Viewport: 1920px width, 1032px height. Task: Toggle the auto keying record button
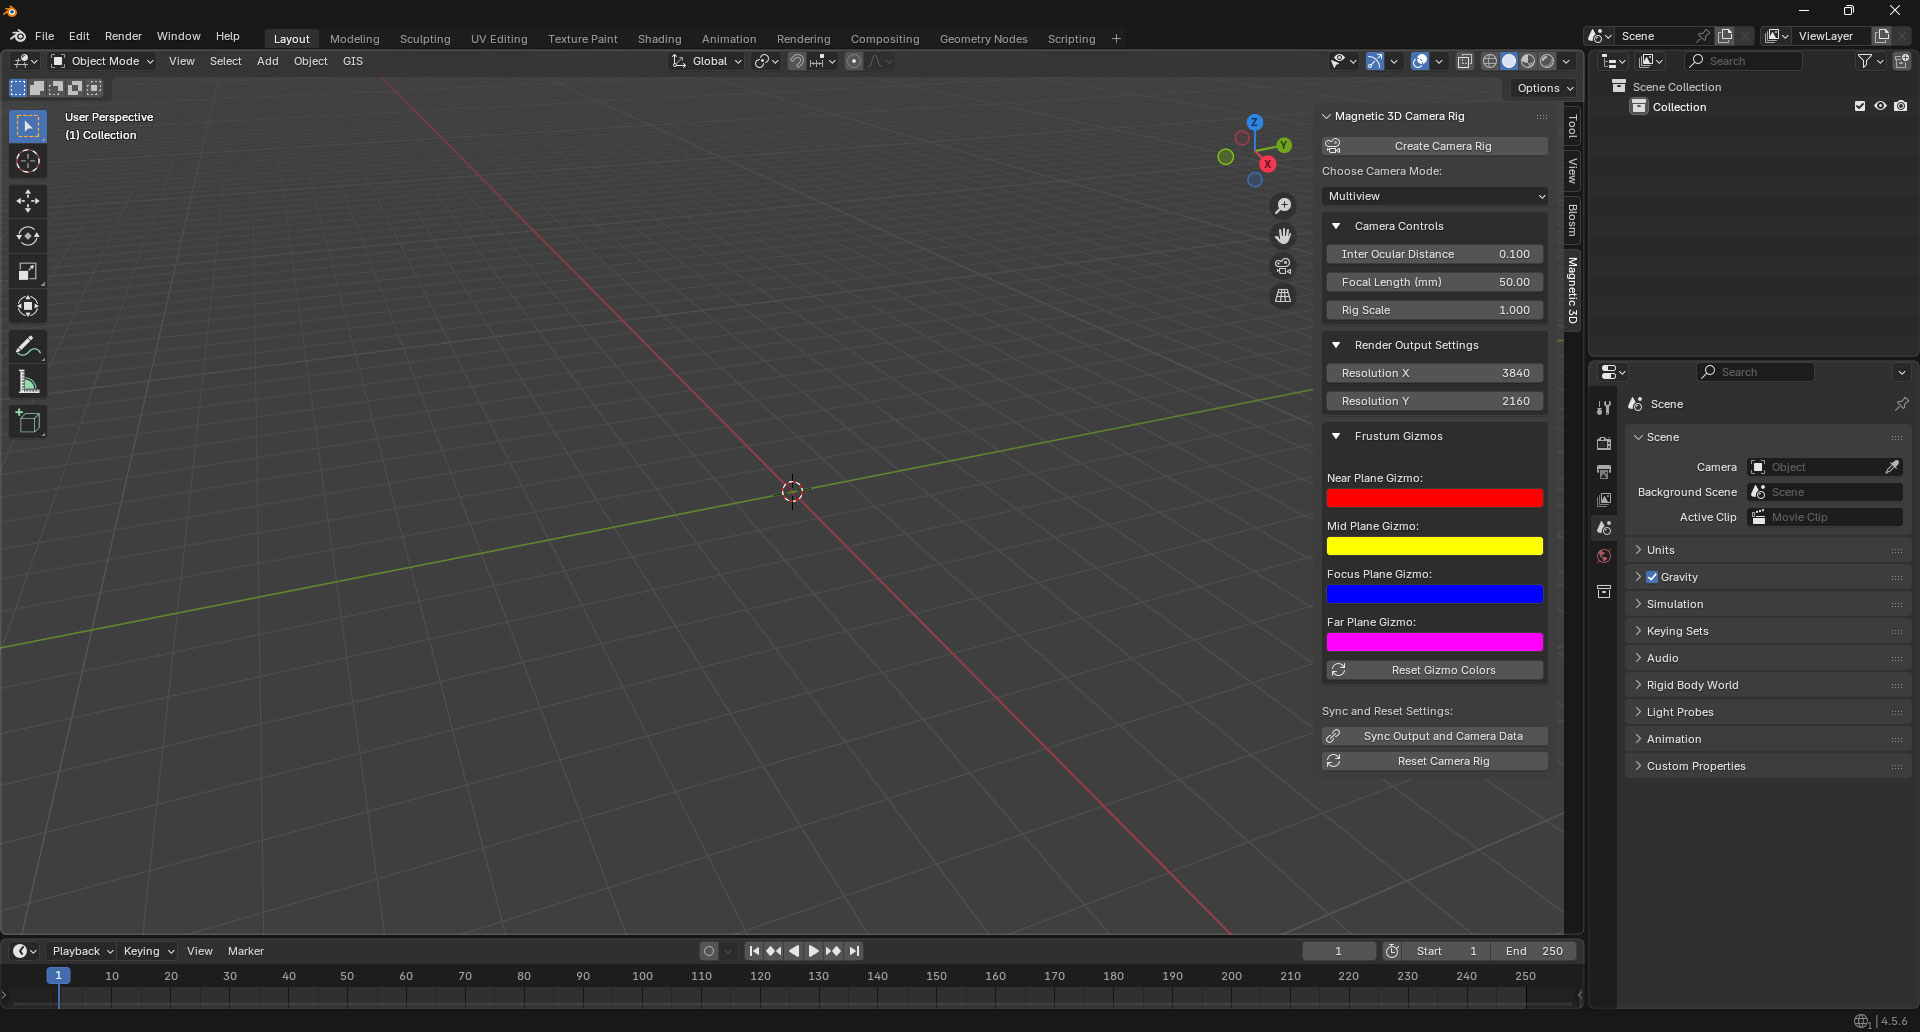709,951
